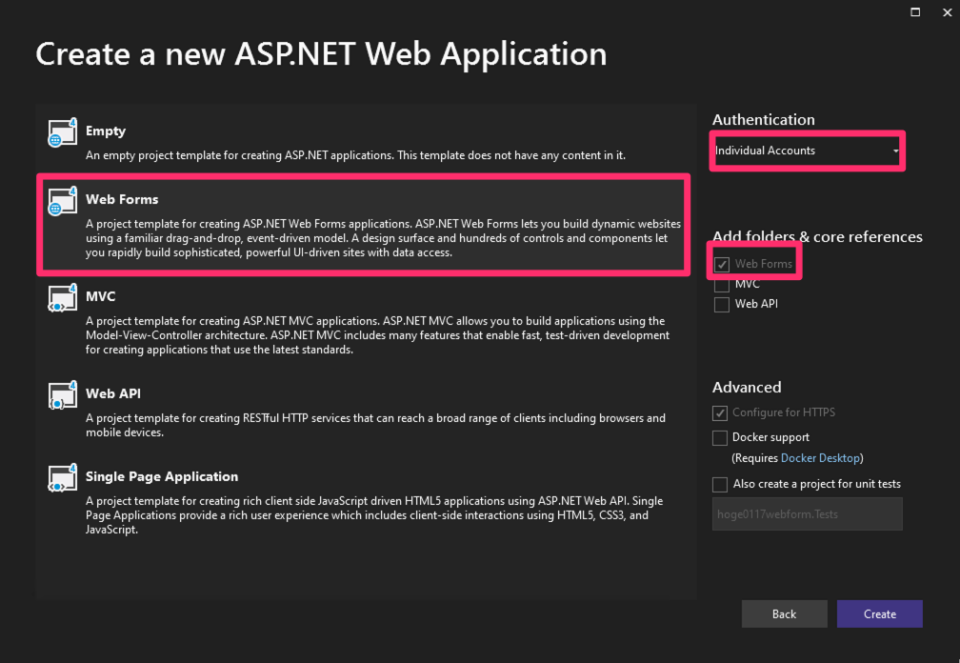Close the dialog window
This screenshot has width=960, height=663.
click(947, 12)
